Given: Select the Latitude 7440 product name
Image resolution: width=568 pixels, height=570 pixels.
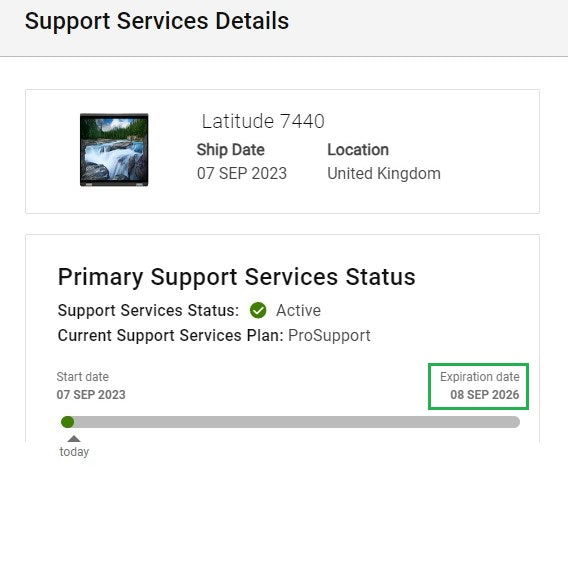Looking at the screenshot, I should click(263, 121).
